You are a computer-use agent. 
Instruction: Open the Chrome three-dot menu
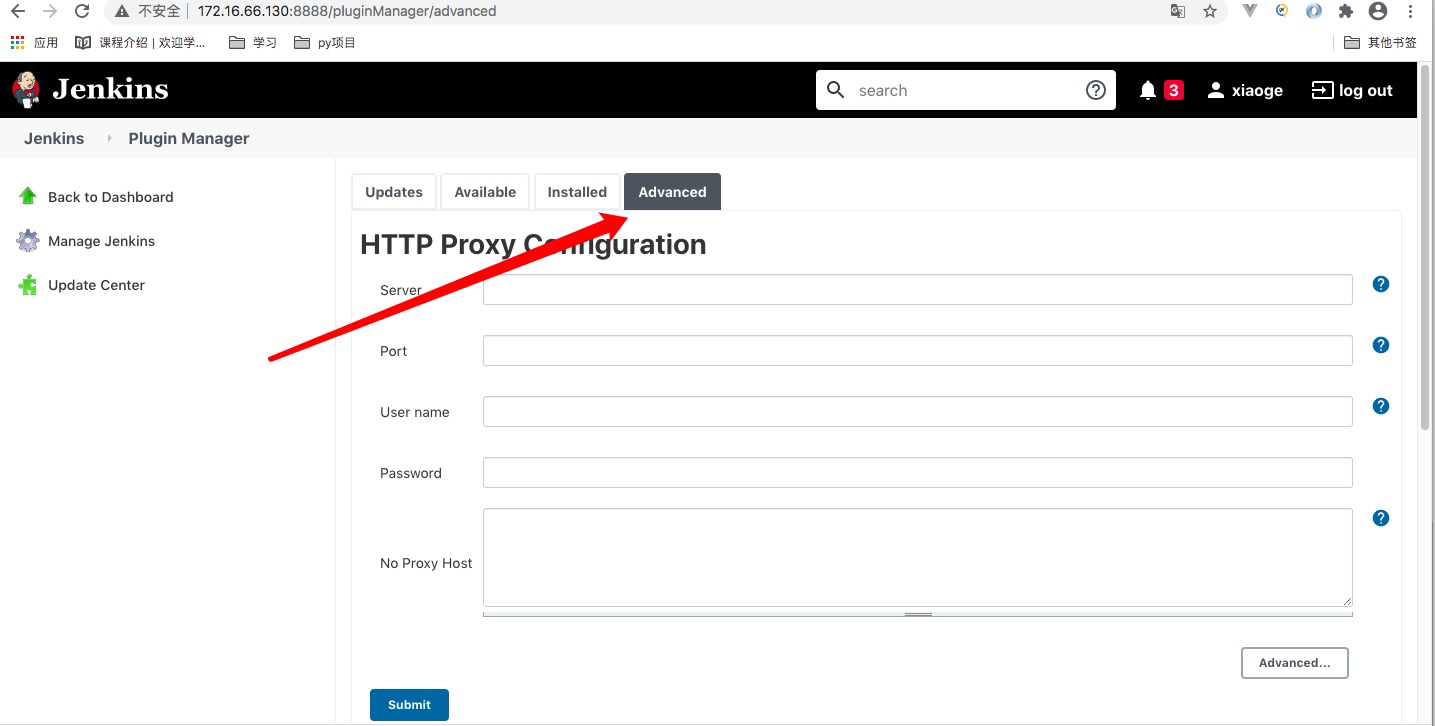[1411, 11]
